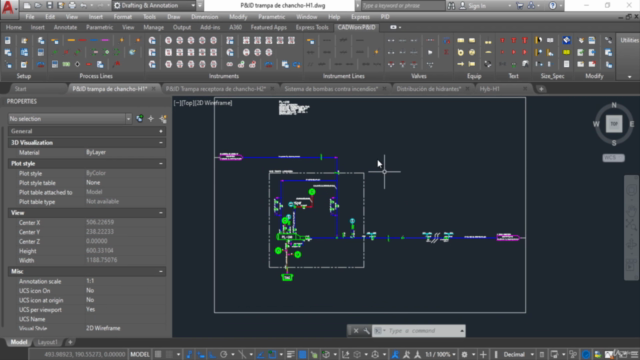This screenshot has width=640, height=360.
Task: Click the red process line icon
Action: pos(82,40)
